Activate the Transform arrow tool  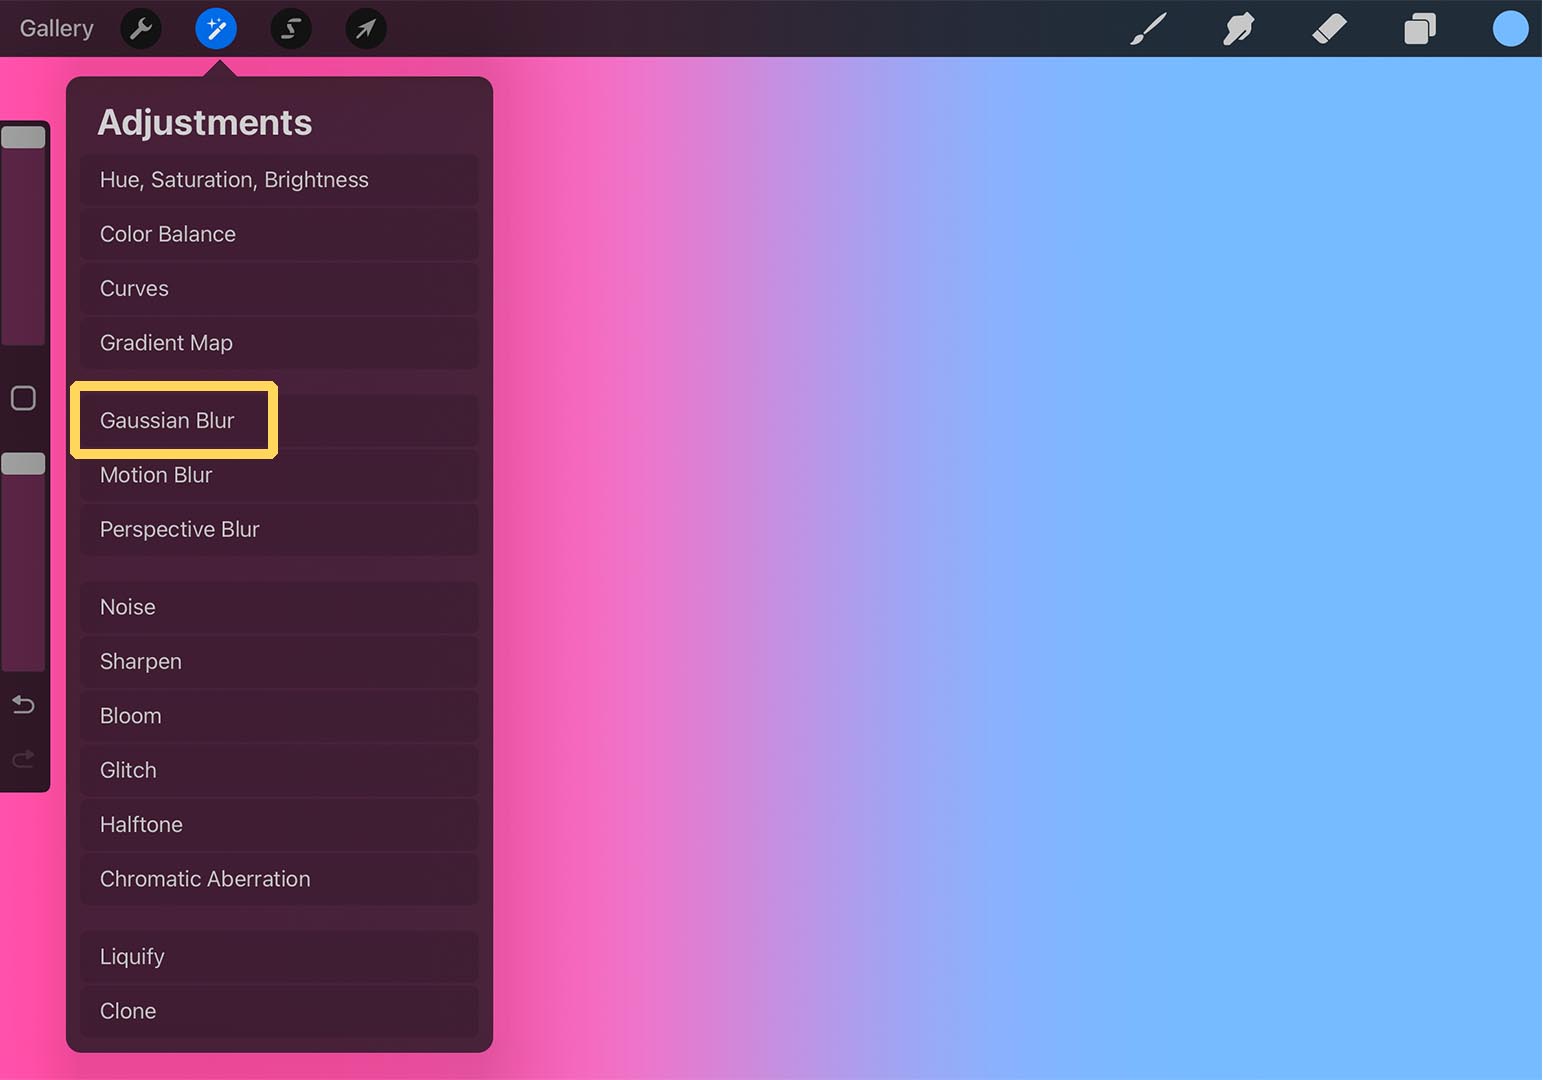[x=365, y=28]
